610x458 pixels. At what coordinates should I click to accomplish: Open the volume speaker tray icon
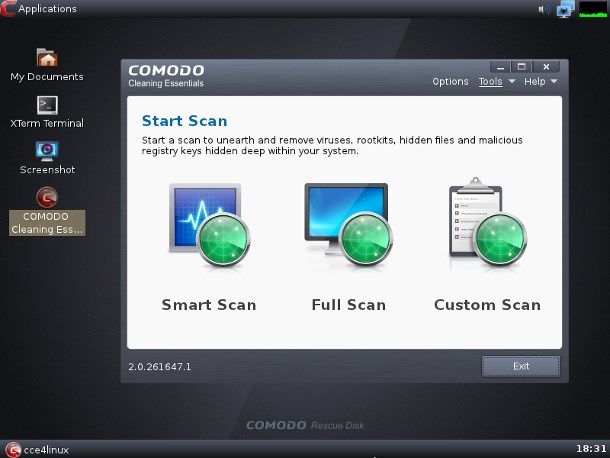click(x=543, y=9)
